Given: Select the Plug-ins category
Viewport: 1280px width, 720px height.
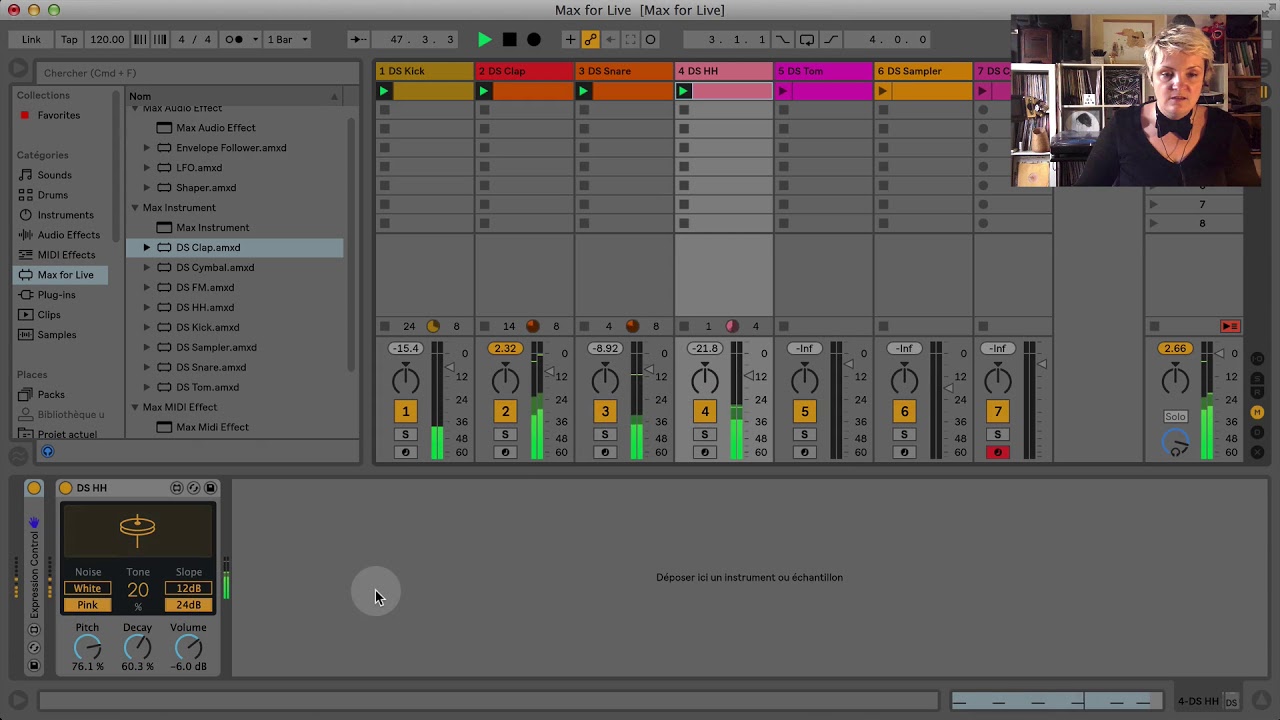Looking at the screenshot, I should click(x=56, y=295).
